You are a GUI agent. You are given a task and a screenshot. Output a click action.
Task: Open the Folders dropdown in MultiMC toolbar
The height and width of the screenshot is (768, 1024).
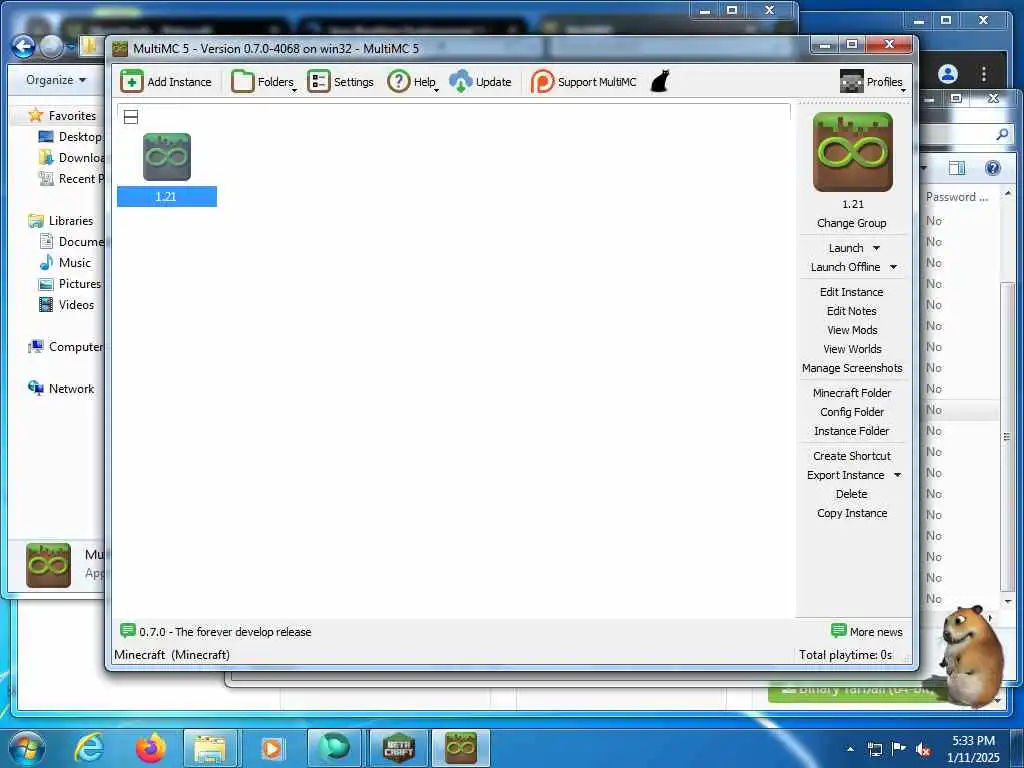tap(264, 82)
